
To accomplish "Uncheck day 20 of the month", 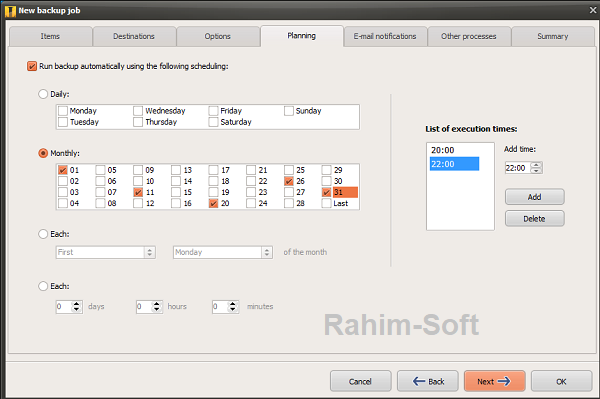I will click(x=213, y=203).
